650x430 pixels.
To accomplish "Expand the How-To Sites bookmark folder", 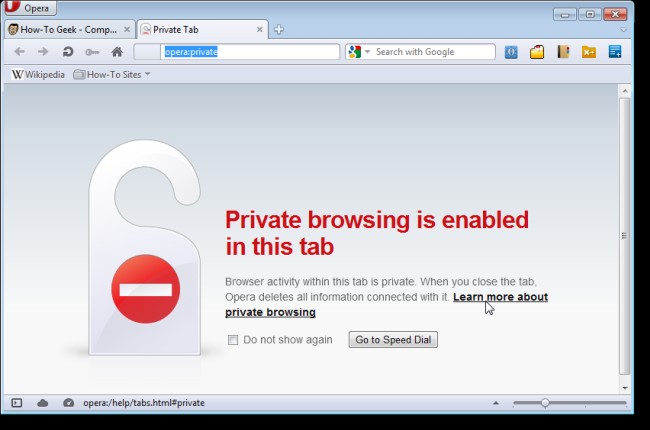I will pos(112,75).
